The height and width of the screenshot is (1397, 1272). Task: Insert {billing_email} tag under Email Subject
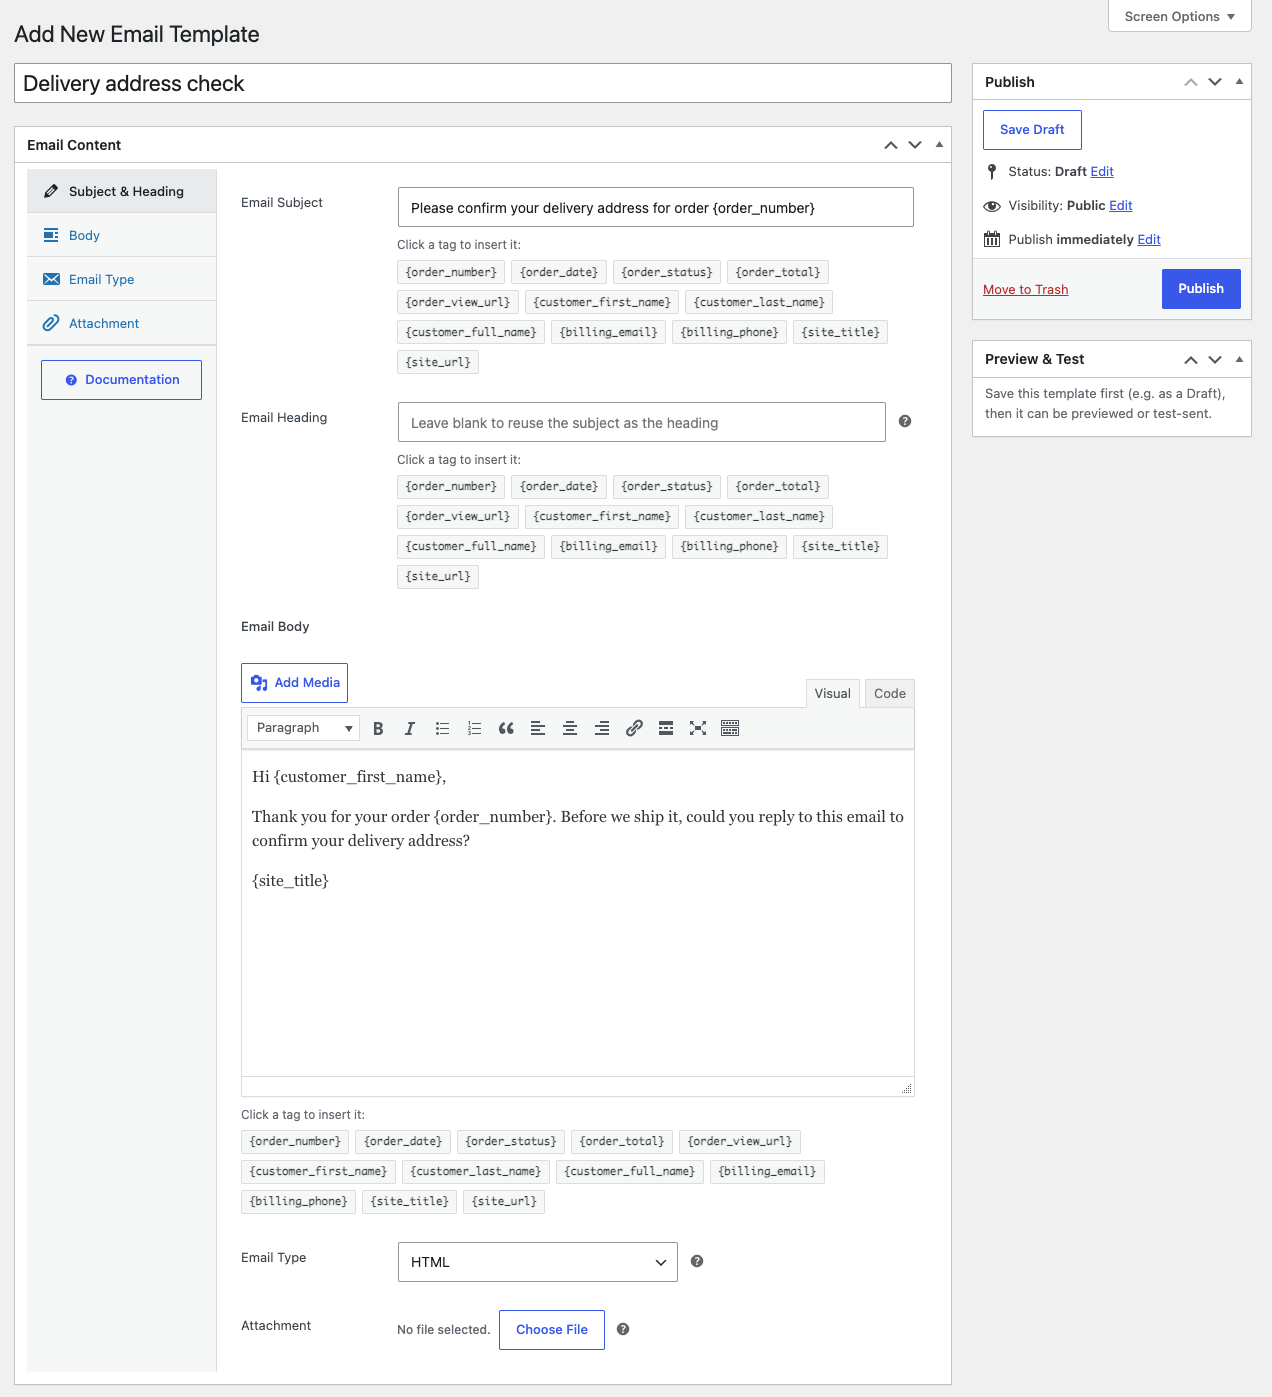point(608,332)
